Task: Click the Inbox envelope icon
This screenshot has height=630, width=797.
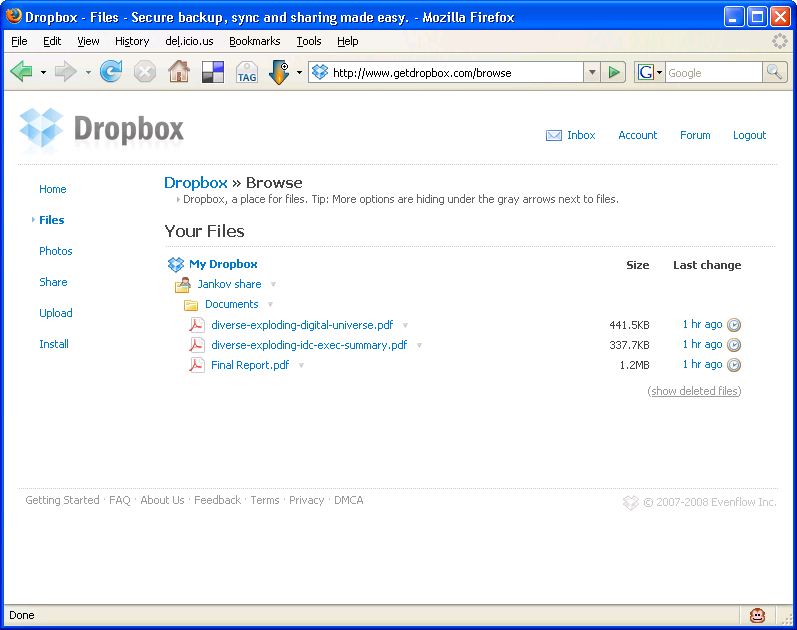Action: [x=554, y=135]
